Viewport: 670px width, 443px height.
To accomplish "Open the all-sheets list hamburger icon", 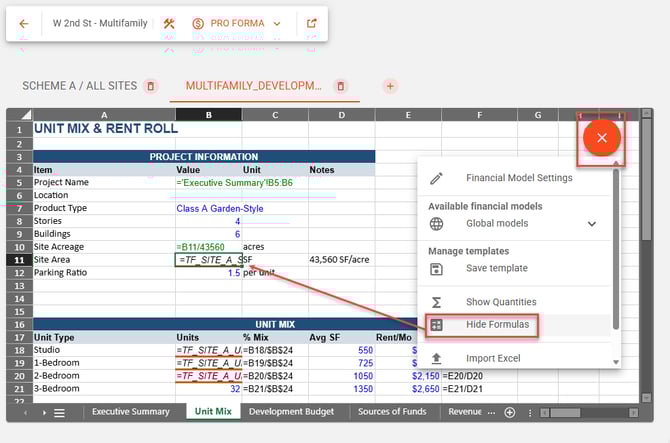I will click(x=59, y=412).
